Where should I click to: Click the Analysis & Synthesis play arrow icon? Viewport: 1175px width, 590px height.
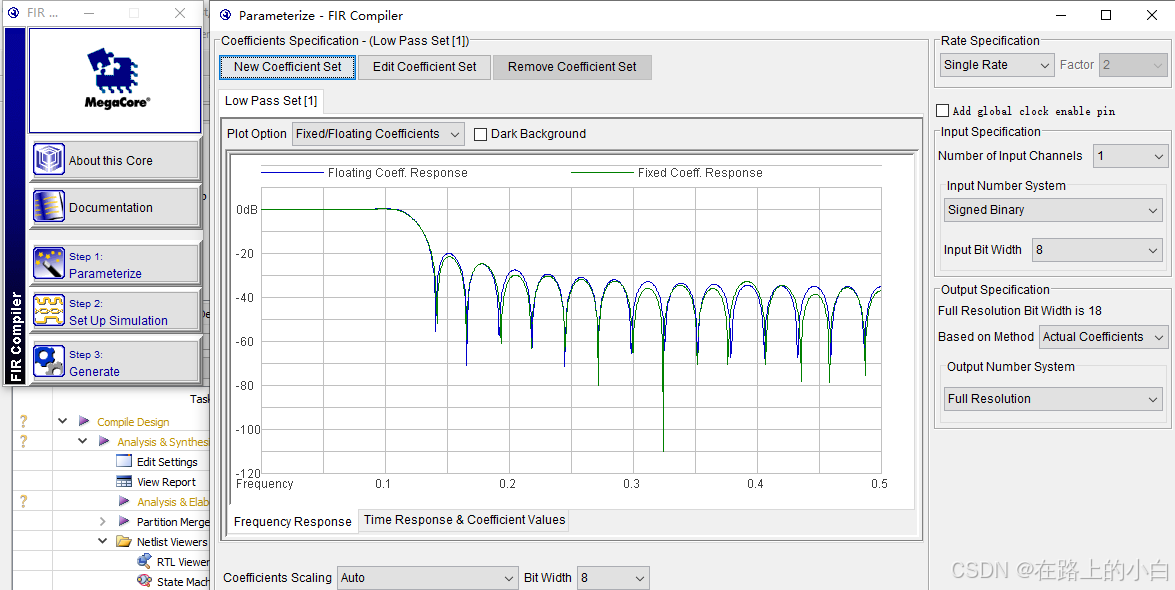[x=104, y=442]
